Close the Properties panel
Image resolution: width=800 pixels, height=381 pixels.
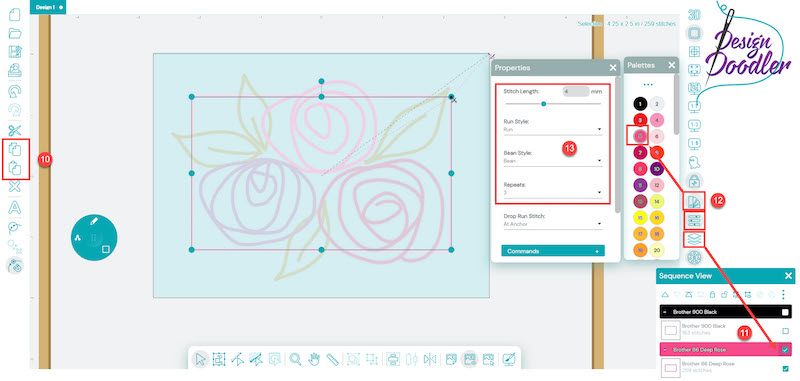click(613, 67)
